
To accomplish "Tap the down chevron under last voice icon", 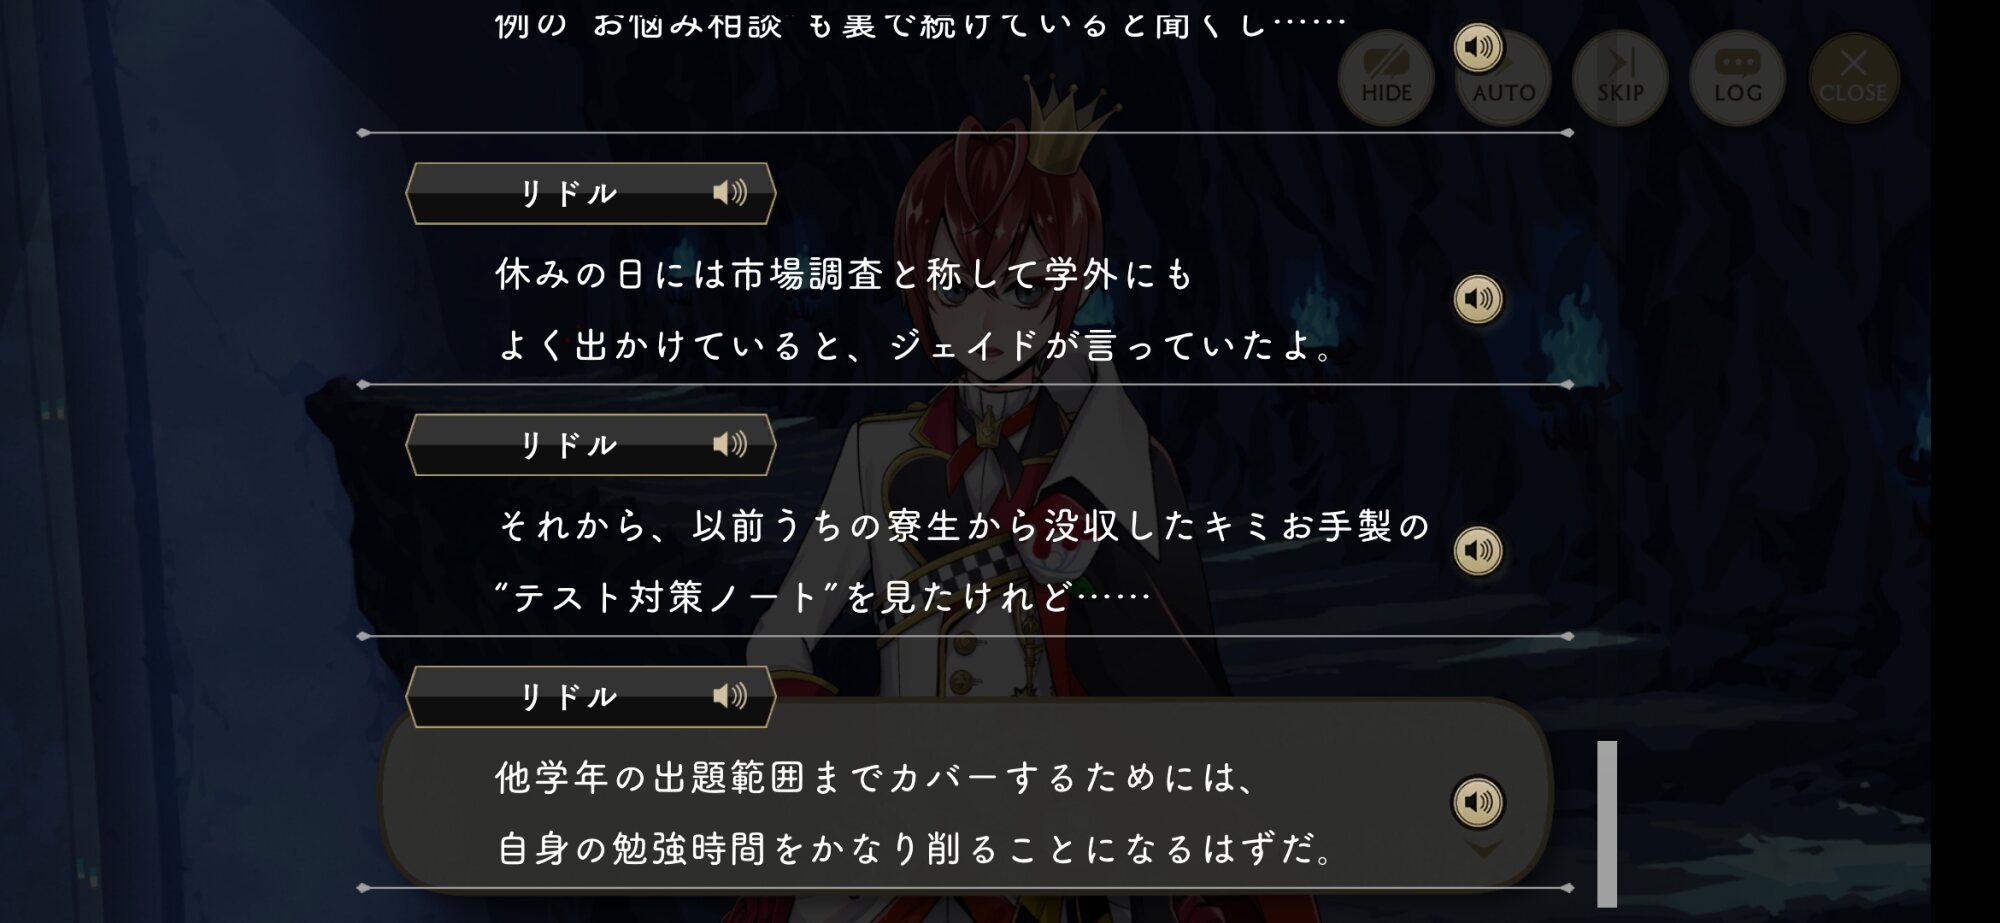I will [1482, 849].
